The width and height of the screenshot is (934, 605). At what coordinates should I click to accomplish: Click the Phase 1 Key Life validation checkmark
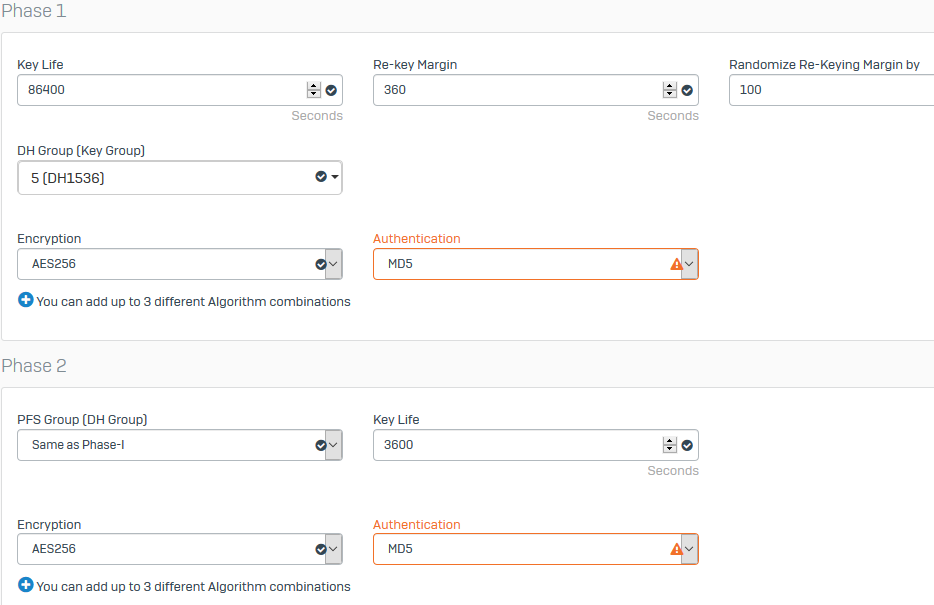(331, 91)
